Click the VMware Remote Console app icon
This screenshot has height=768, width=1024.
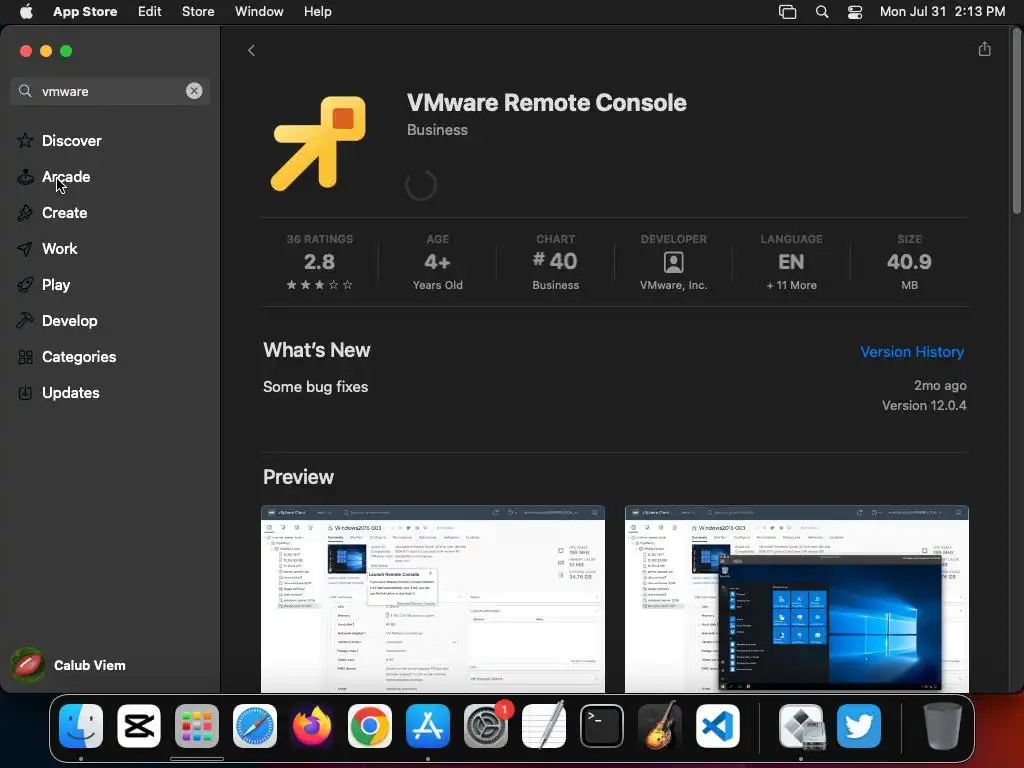tap(319, 143)
